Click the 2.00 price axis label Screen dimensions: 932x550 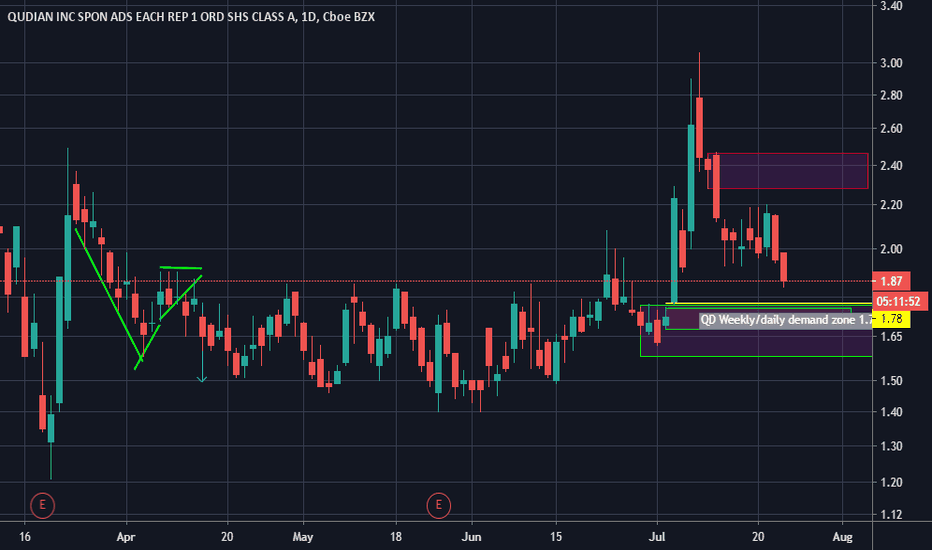(890, 249)
